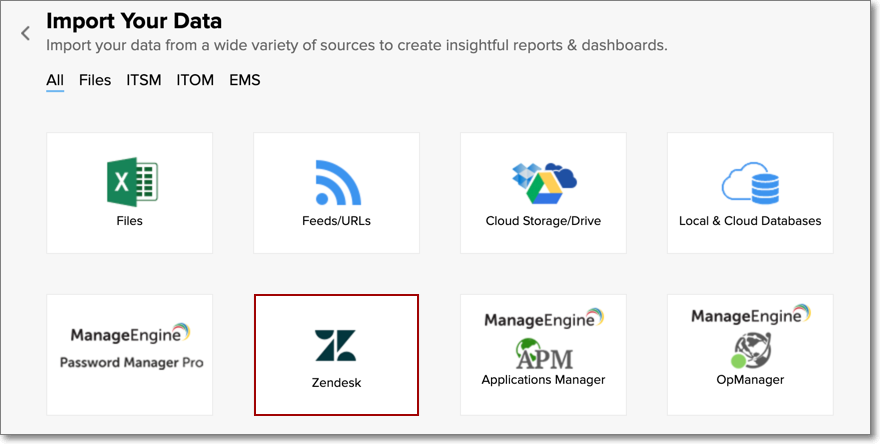Select the OpManager globe icon
This screenshot has width=880, height=444.
[x=750, y=350]
